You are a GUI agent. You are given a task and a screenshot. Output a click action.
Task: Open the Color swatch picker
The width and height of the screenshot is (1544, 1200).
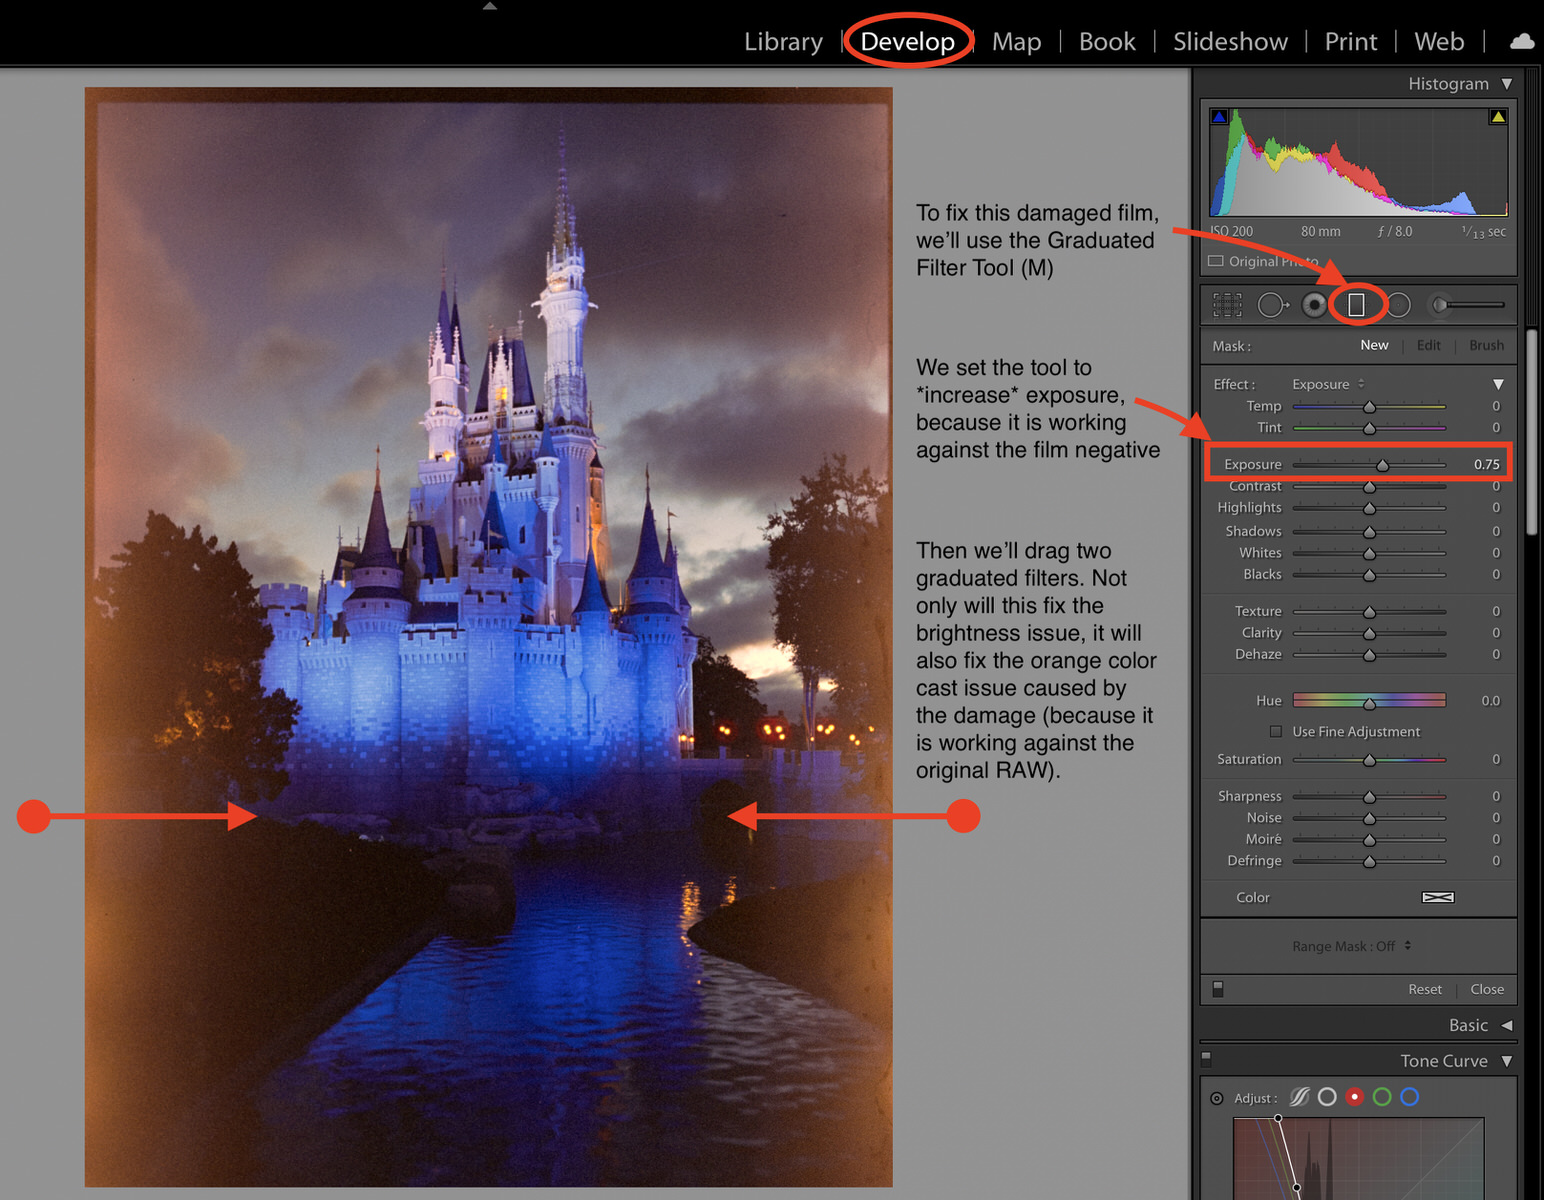[1438, 897]
